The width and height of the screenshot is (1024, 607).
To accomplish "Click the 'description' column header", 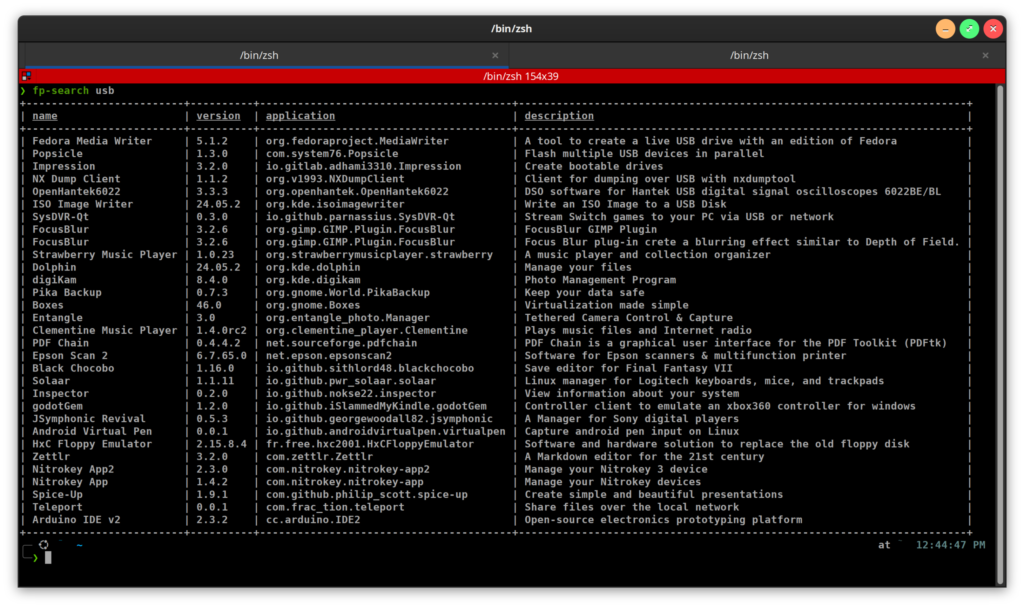I will [x=559, y=116].
